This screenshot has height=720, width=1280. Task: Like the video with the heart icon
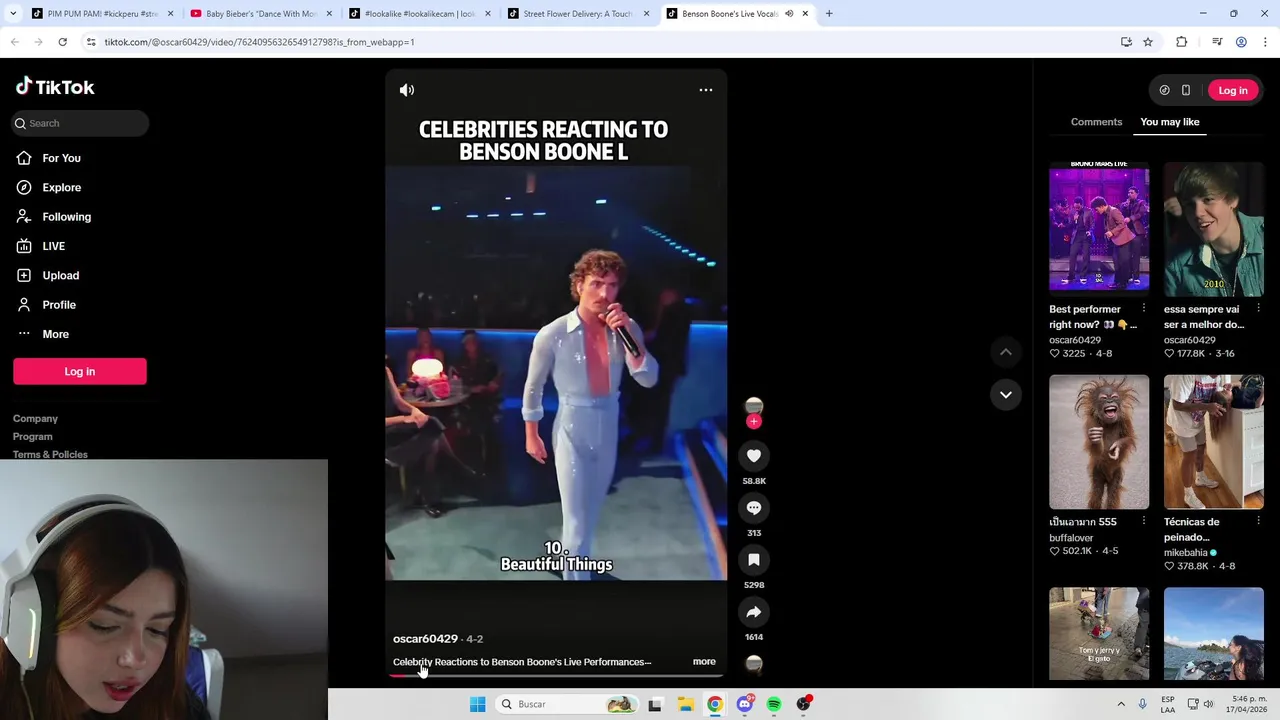coord(754,456)
